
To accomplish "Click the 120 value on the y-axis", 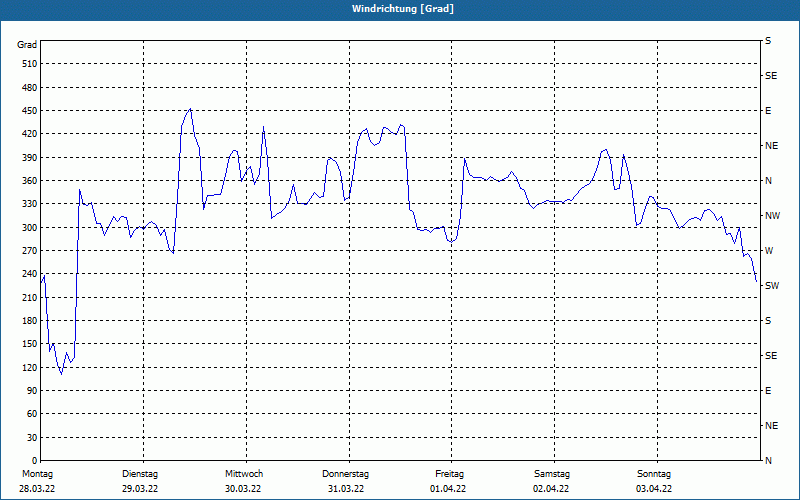I will tap(29, 367).
